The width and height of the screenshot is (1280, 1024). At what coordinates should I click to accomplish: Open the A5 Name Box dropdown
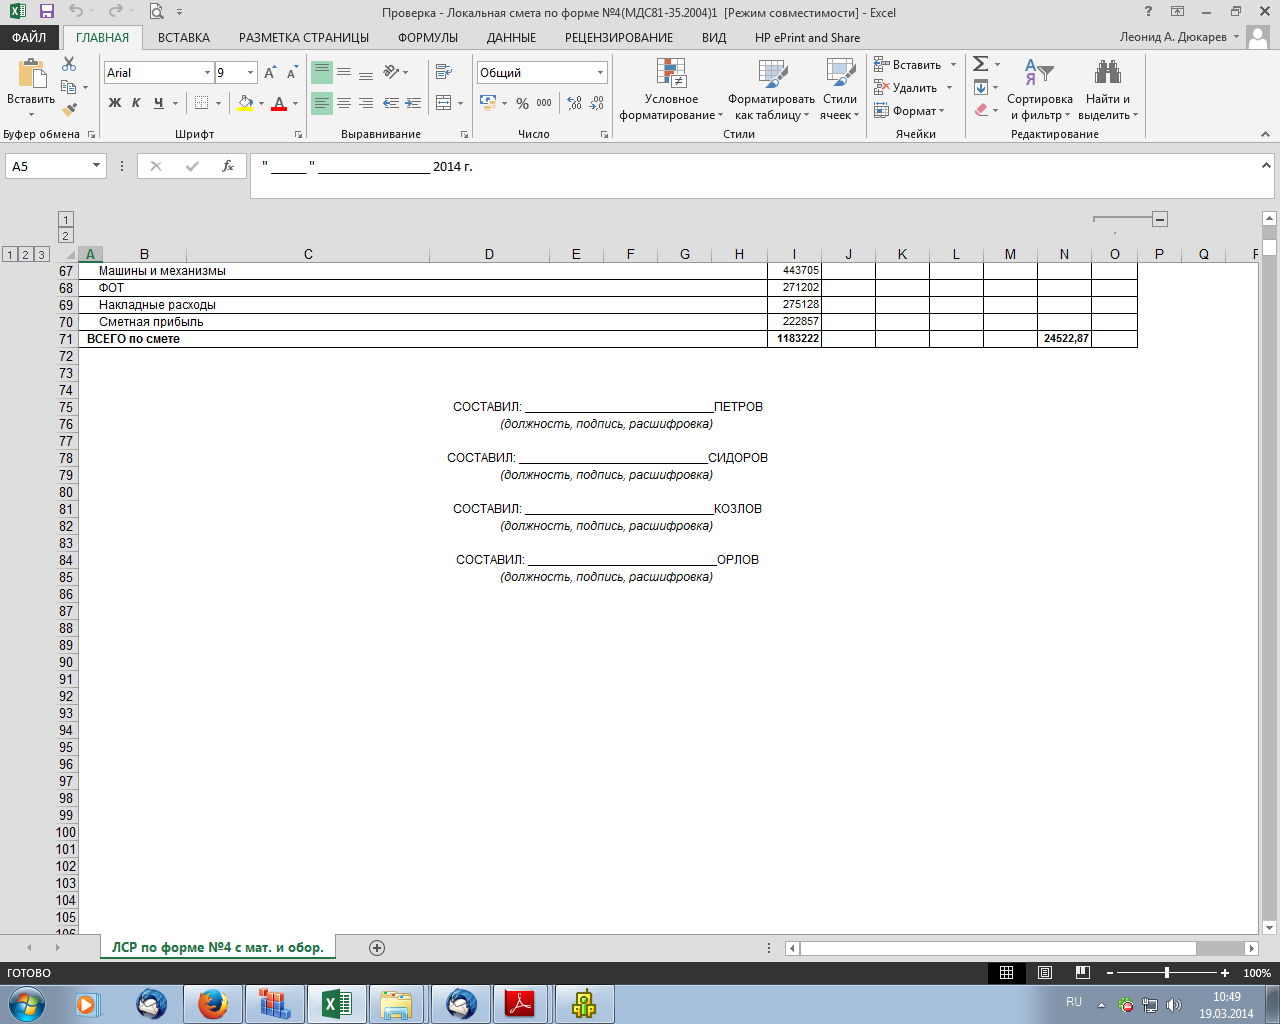tap(96, 166)
